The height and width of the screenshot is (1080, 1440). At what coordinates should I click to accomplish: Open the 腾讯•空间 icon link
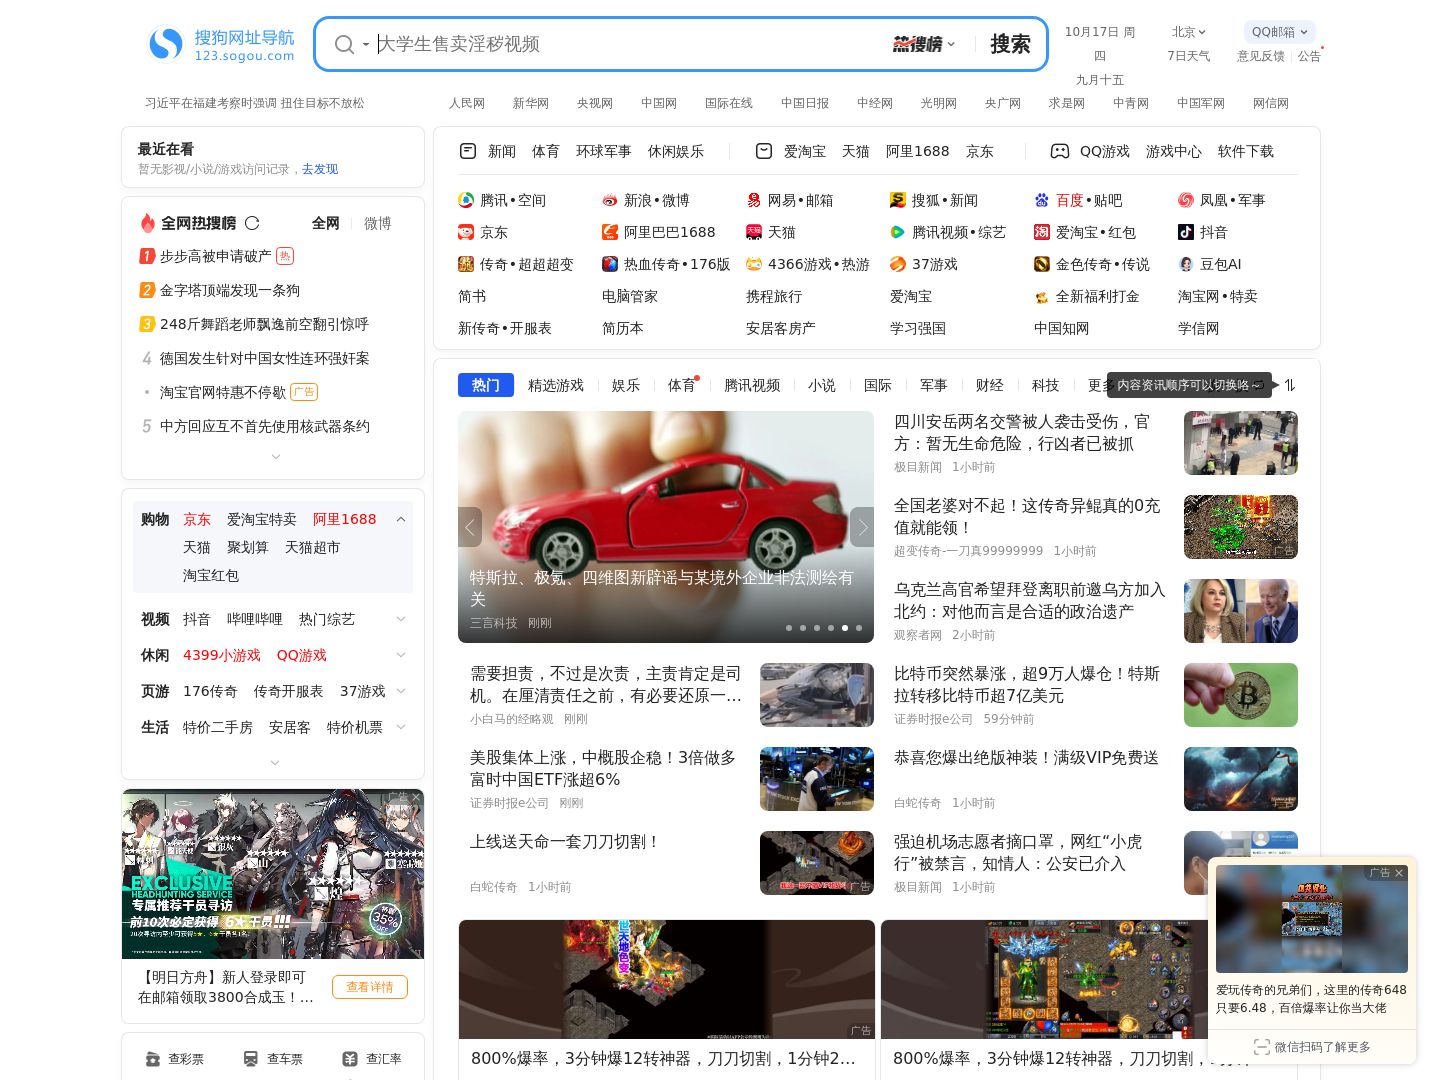tap(466, 200)
